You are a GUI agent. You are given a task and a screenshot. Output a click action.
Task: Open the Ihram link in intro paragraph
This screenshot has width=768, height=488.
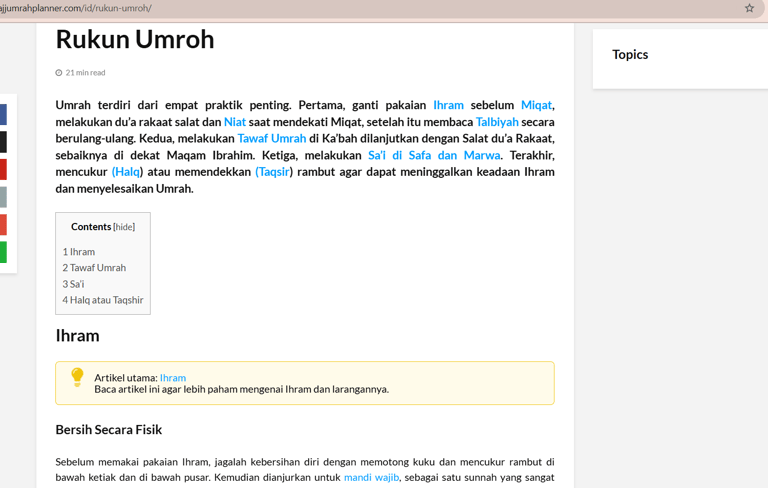pos(448,105)
